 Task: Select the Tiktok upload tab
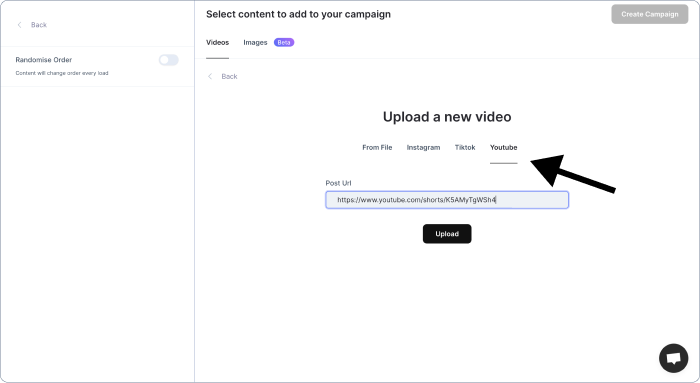coord(465,147)
